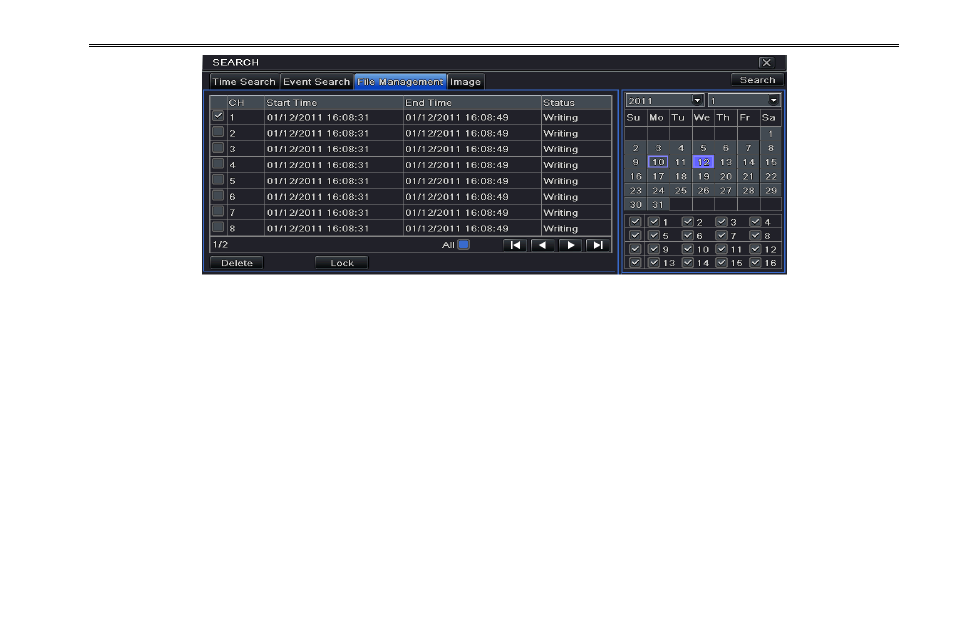The height and width of the screenshot is (636, 955).
Task: Go to next page of file list
Action: 570,245
